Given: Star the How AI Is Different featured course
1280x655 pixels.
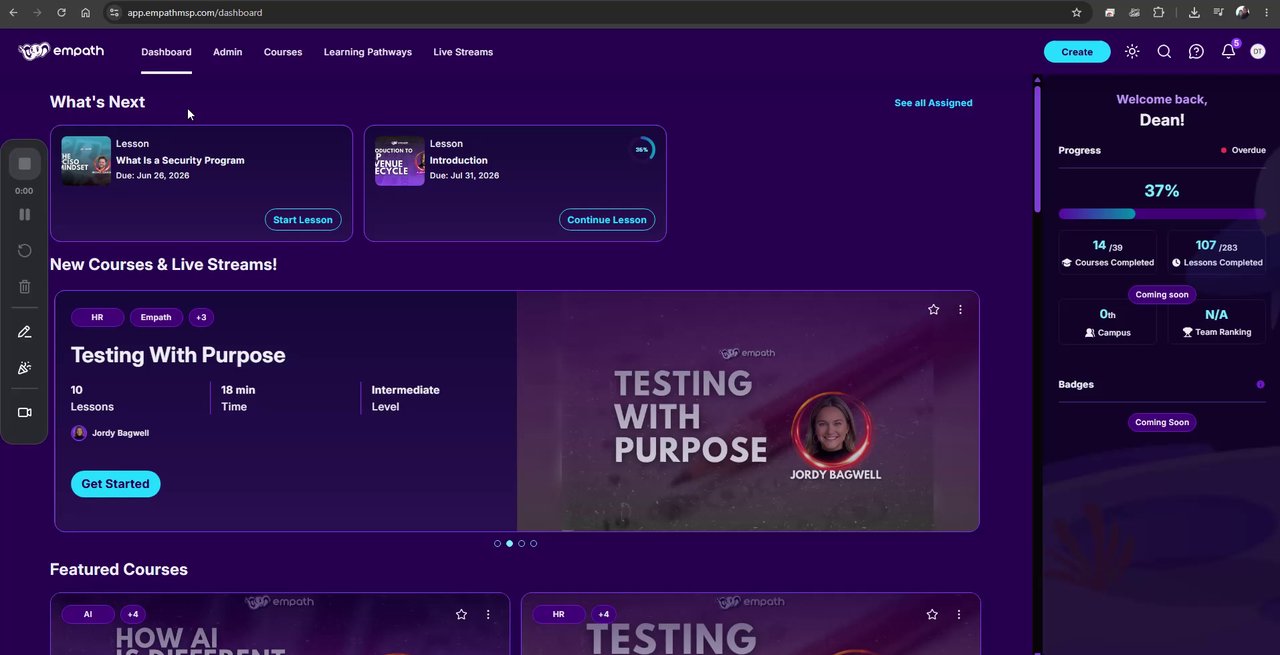Looking at the screenshot, I should [x=461, y=614].
